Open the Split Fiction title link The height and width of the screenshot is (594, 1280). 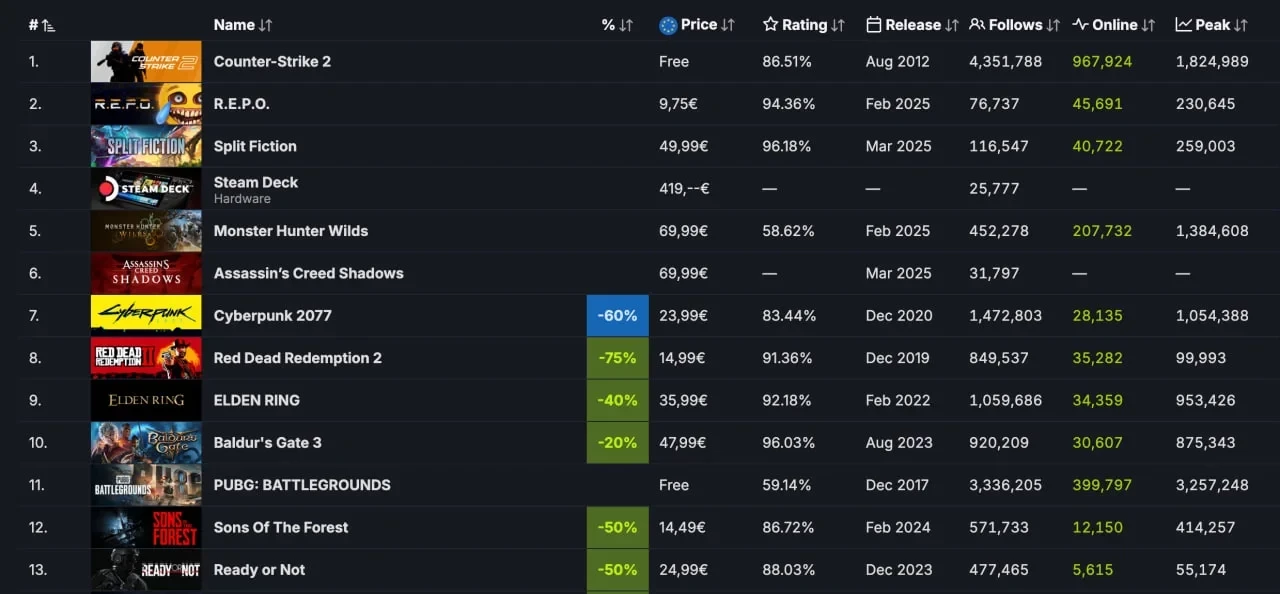(x=255, y=146)
